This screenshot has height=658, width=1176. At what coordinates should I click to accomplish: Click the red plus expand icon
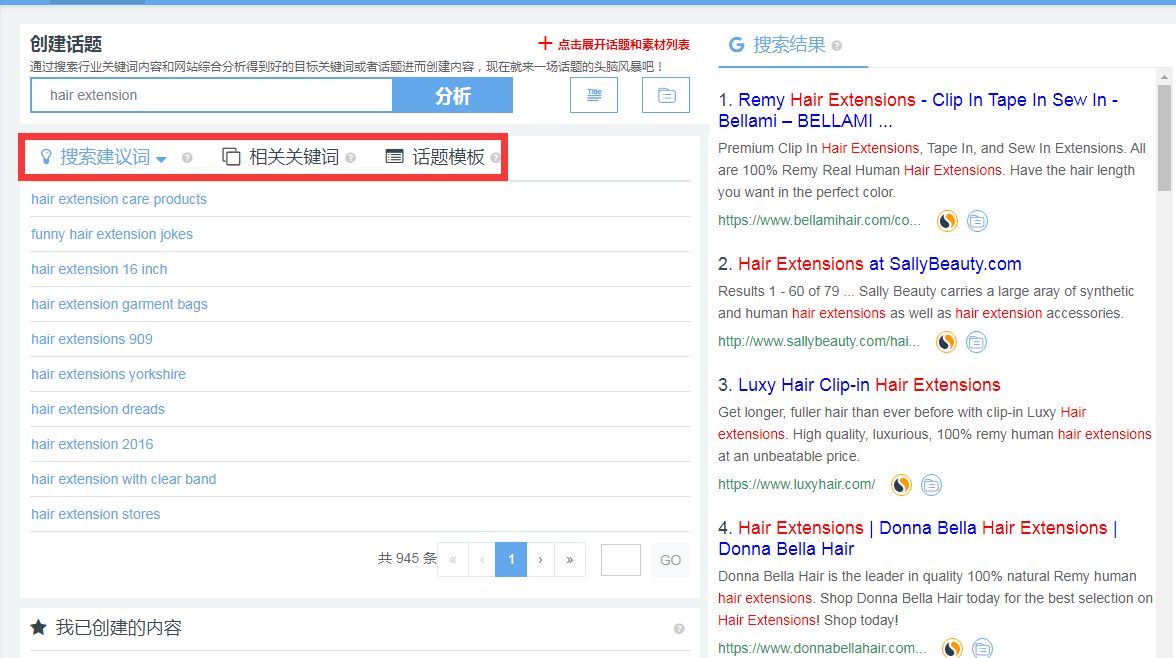[x=545, y=44]
